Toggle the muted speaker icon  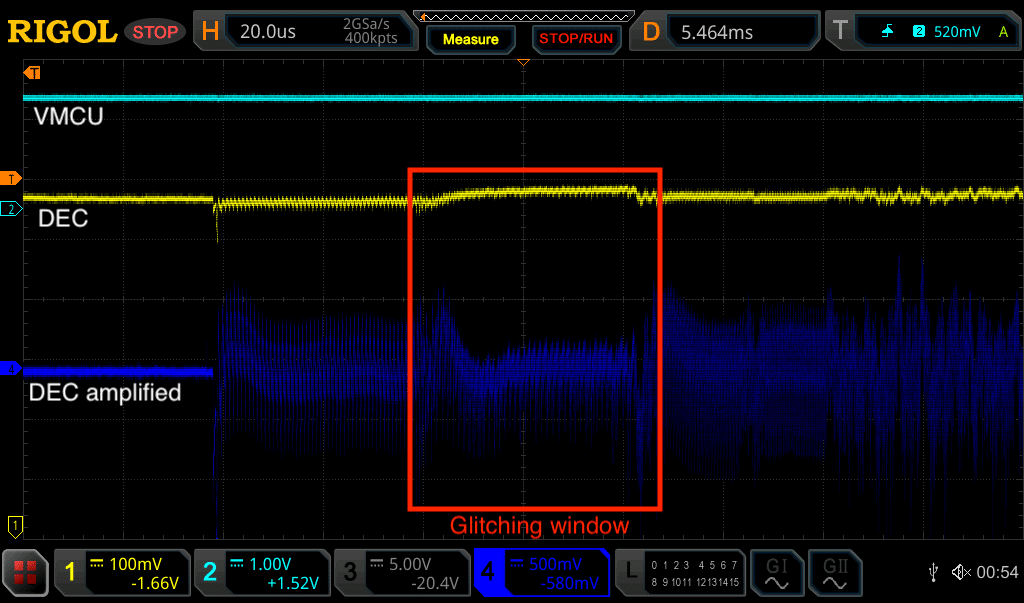pyautogui.click(x=960, y=572)
